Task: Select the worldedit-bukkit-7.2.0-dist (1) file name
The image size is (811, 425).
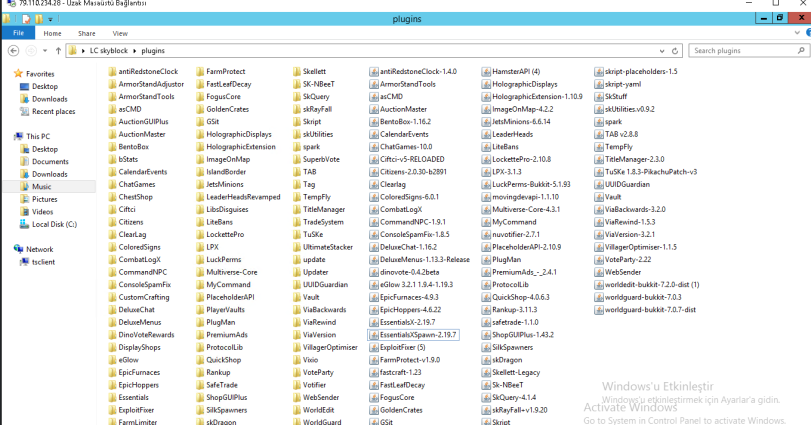Action: [652, 285]
